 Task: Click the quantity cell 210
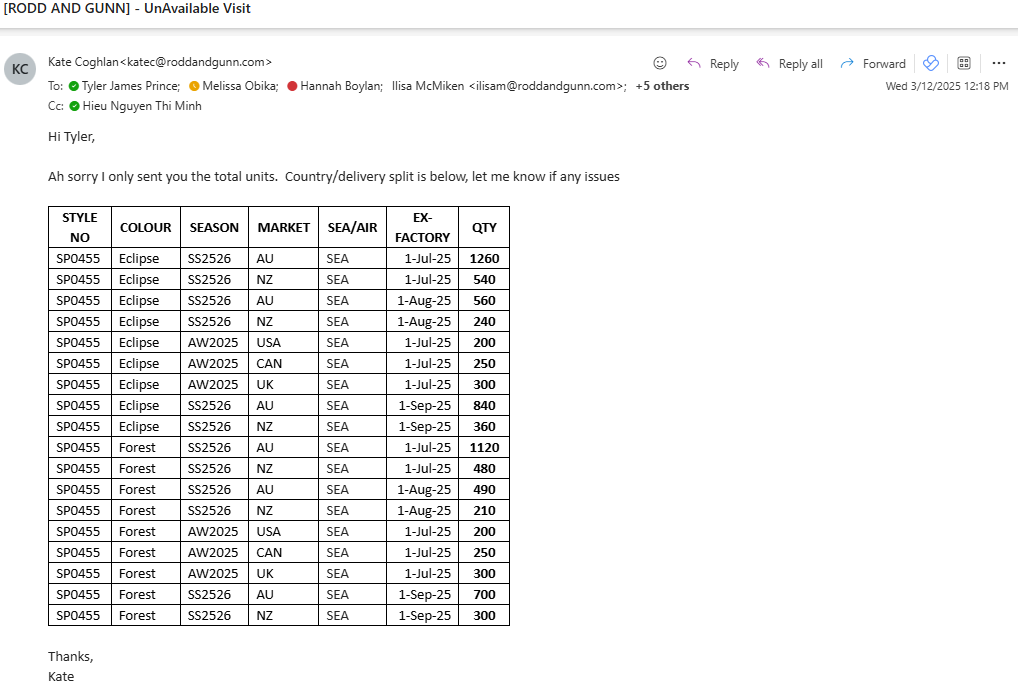pos(484,510)
